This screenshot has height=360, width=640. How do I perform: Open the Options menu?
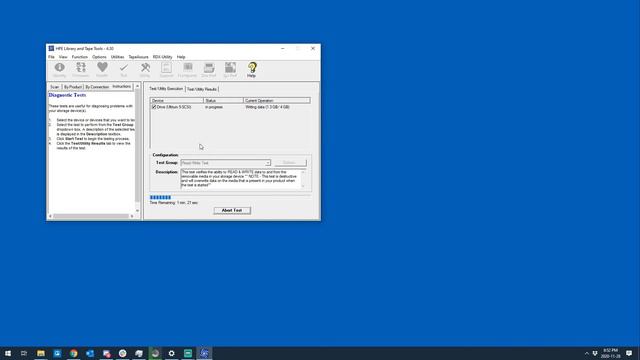(x=99, y=57)
